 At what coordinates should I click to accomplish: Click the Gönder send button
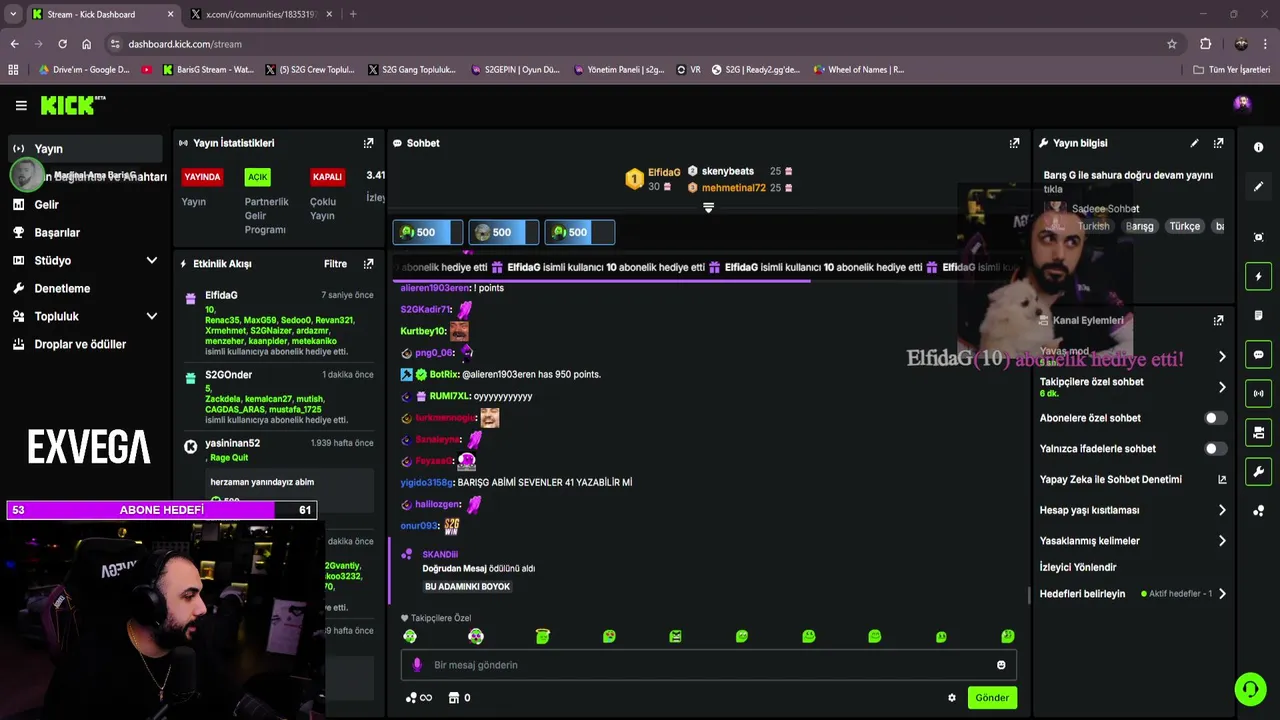coord(992,698)
